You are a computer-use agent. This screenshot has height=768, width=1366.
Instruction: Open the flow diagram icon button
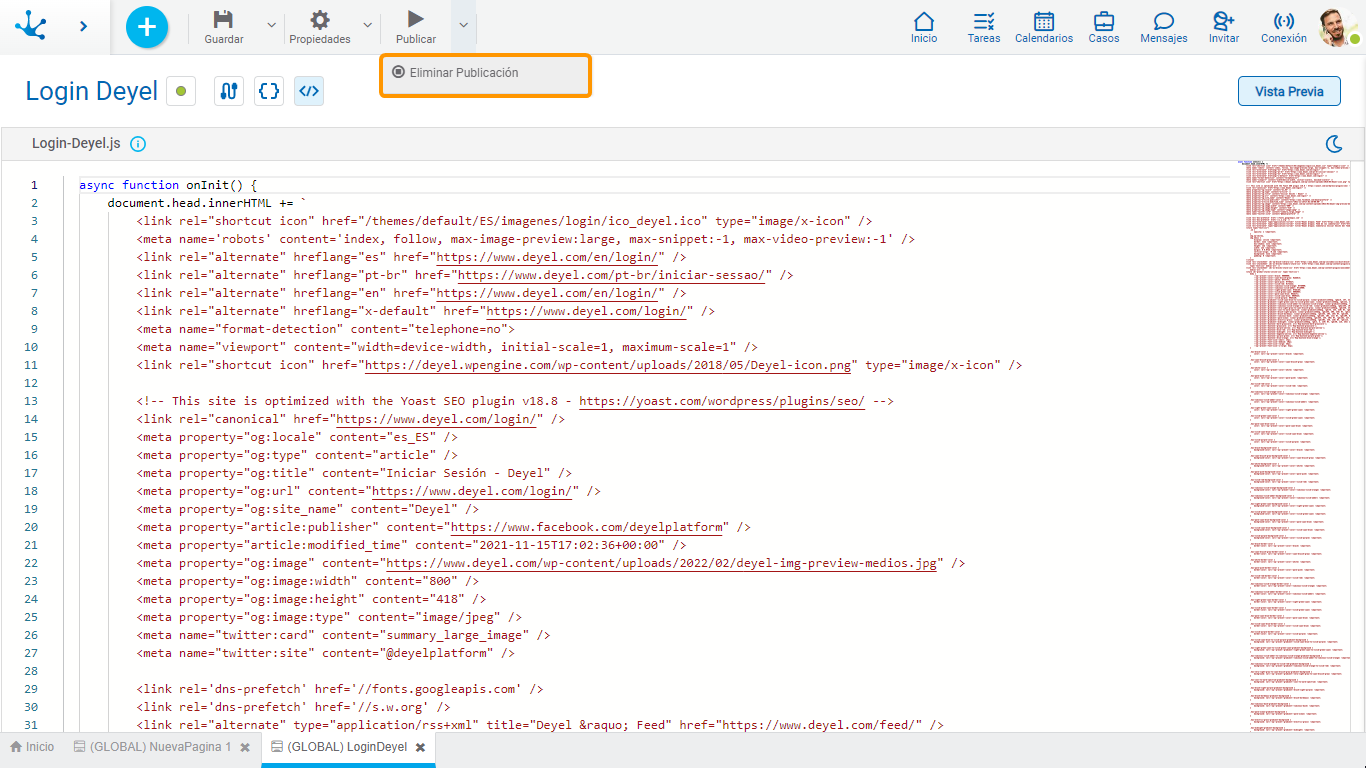click(229, 91)
